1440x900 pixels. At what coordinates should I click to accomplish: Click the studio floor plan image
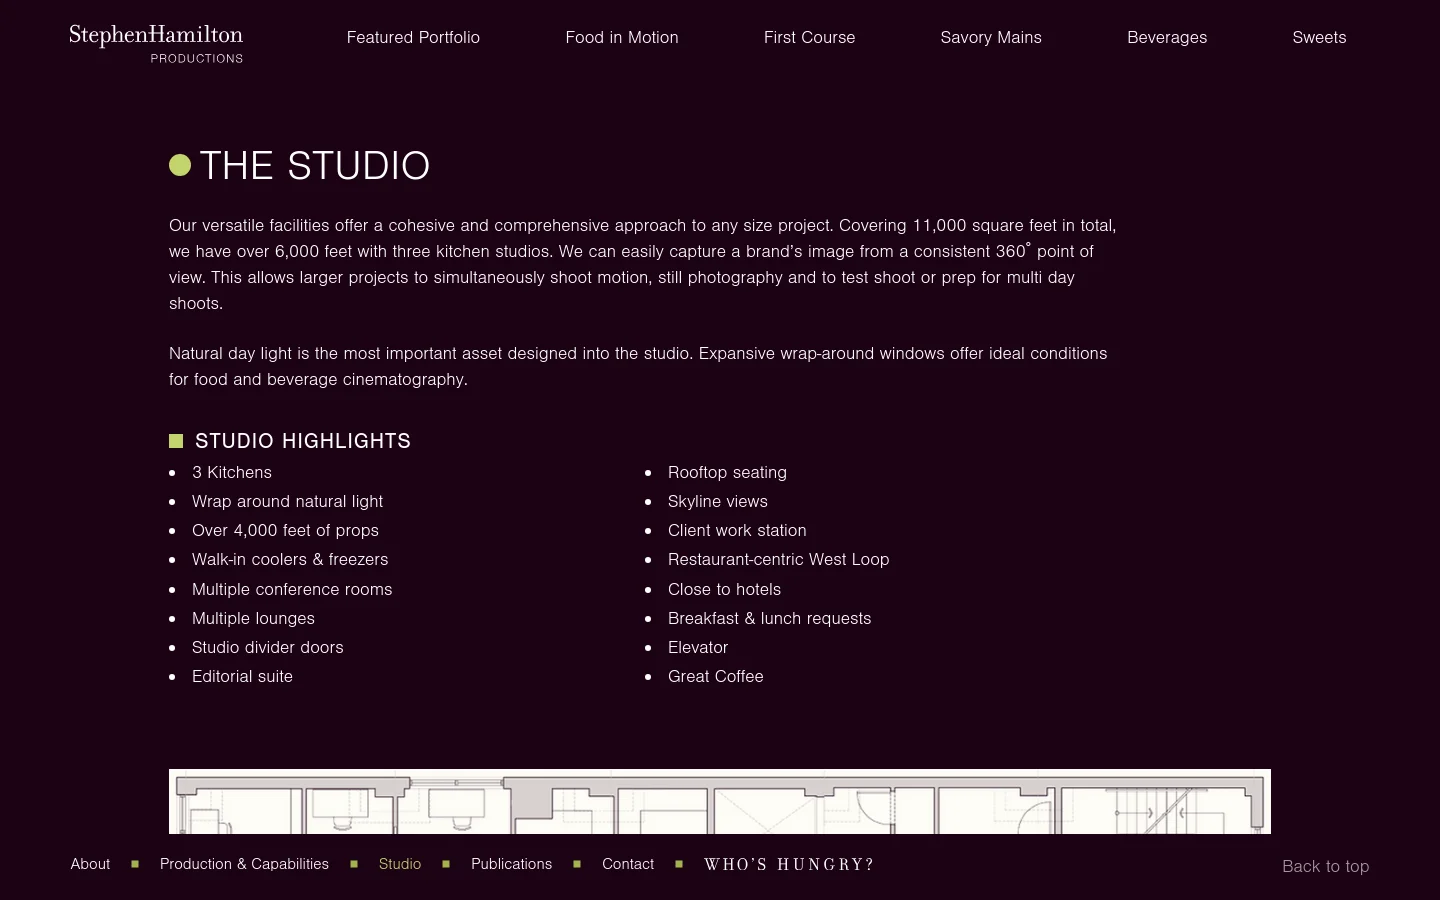[x=720, y=801]
